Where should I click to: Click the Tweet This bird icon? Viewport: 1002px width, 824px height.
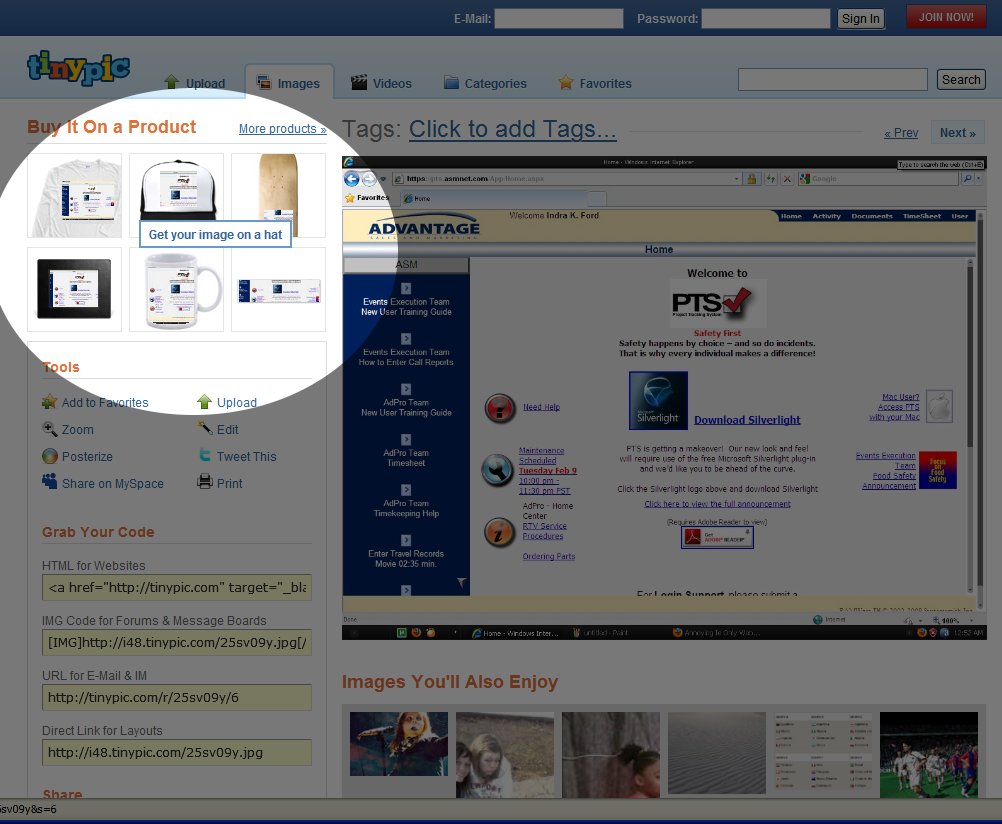(205, 456)
